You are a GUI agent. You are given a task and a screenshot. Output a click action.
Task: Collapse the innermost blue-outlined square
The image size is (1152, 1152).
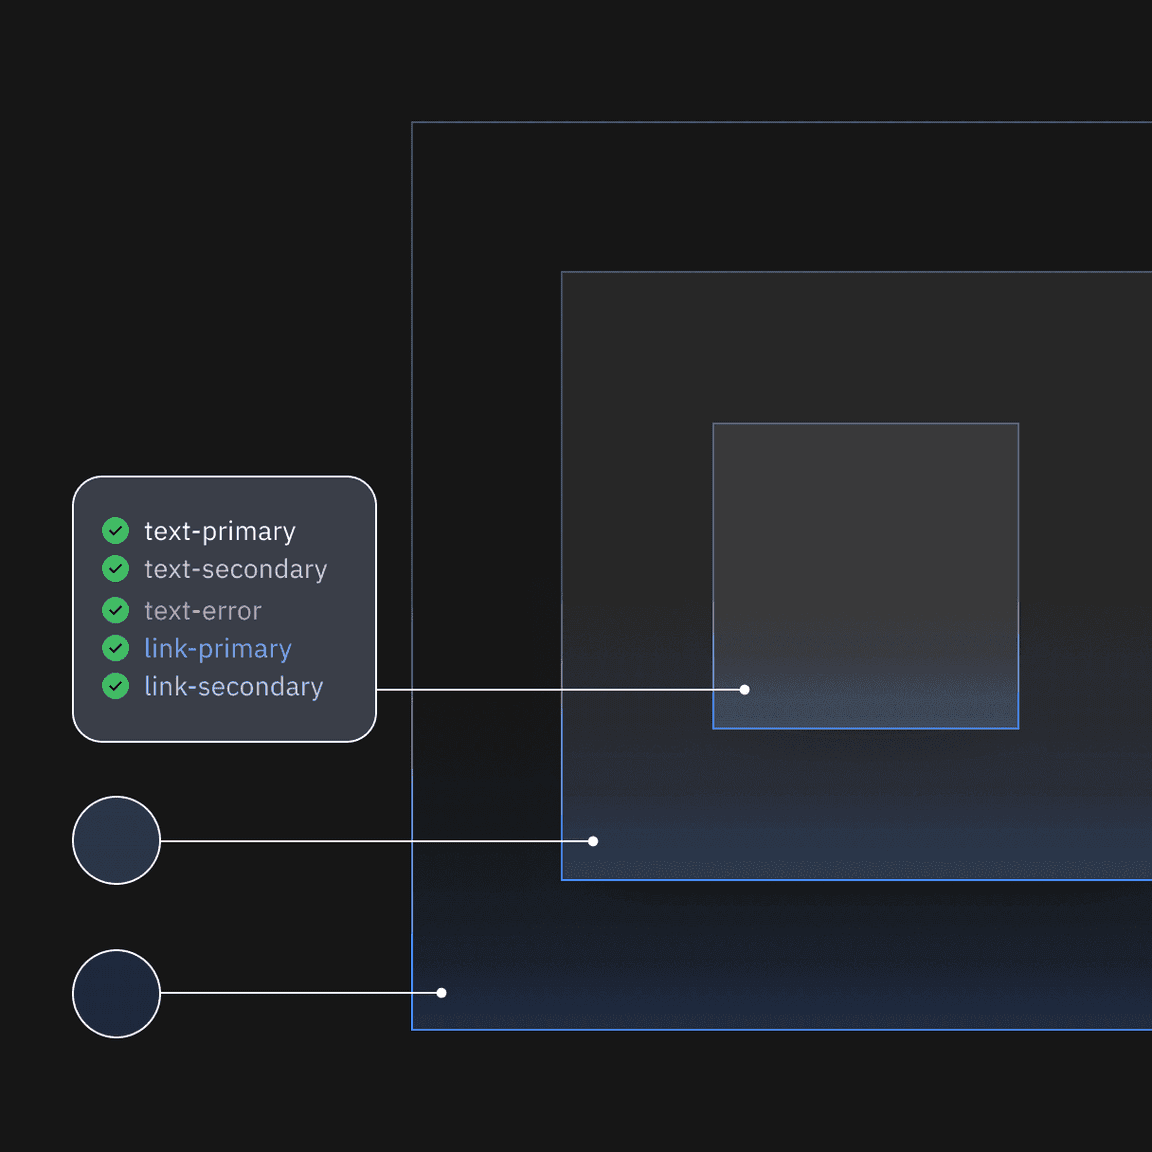pos(865,575)
